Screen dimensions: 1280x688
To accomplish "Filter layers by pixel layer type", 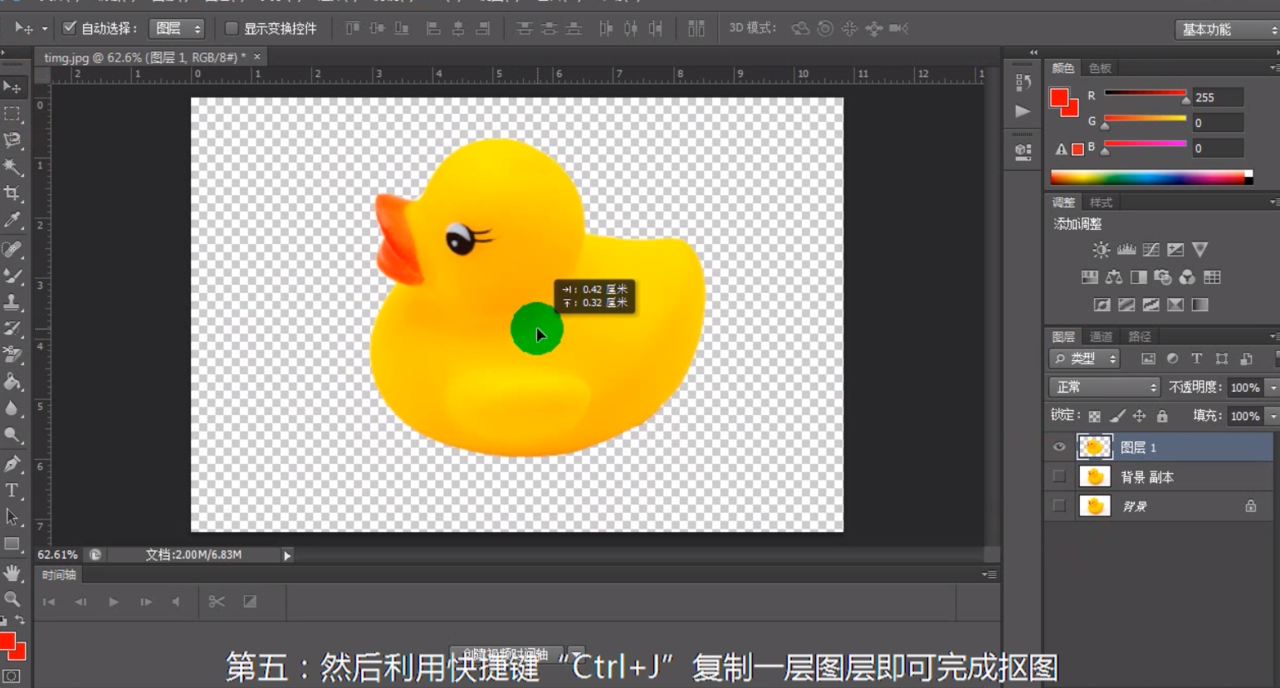I will coord(1148,358).
